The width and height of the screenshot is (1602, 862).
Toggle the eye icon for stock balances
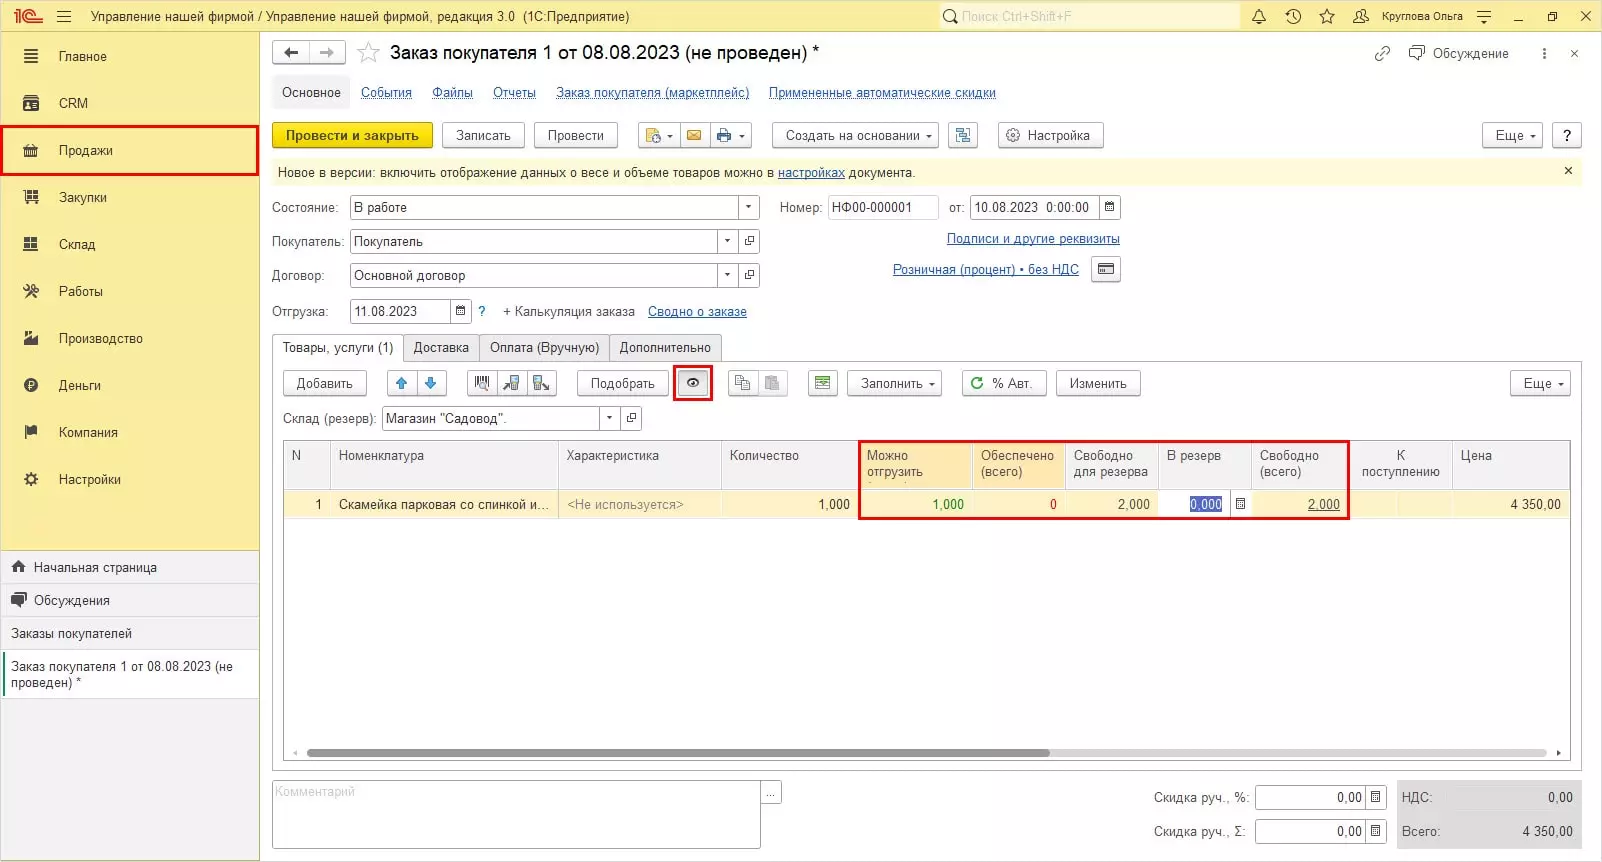click(x=692, y=383)
